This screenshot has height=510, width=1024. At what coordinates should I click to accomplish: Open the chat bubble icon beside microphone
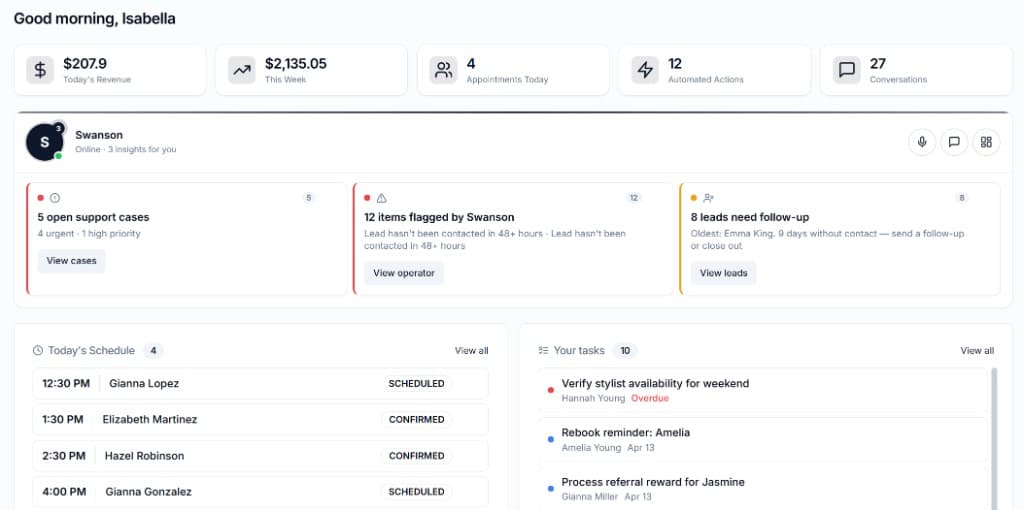pos(954,142)
